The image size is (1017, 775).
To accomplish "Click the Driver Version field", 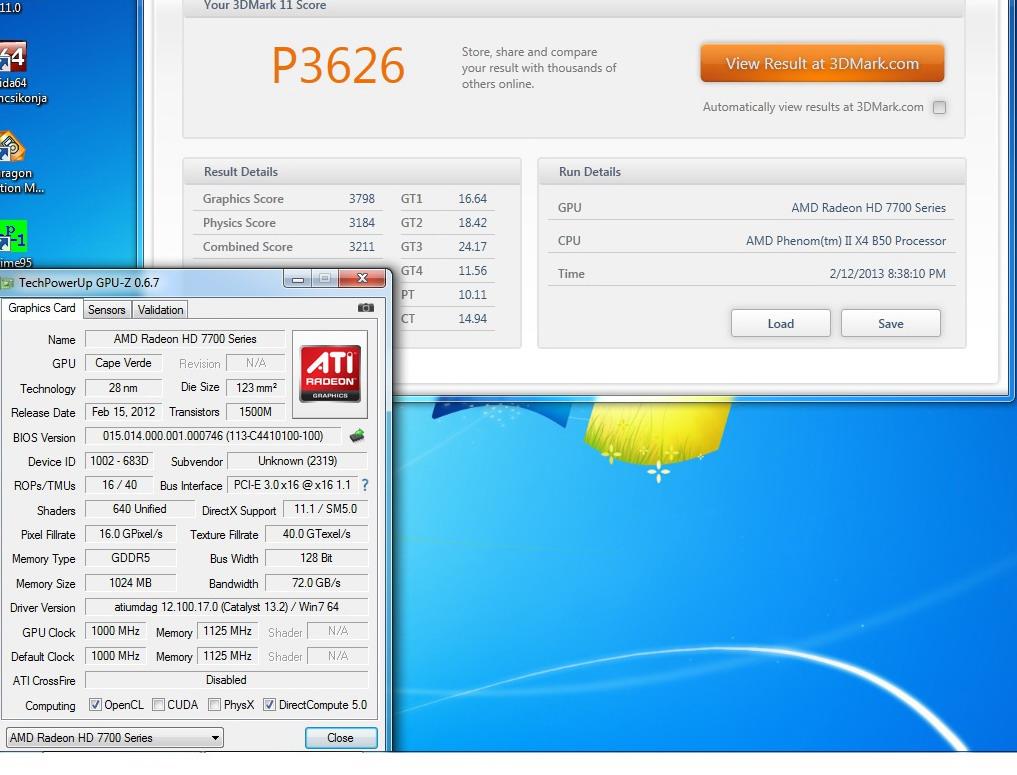I will [x=226, y=607].
